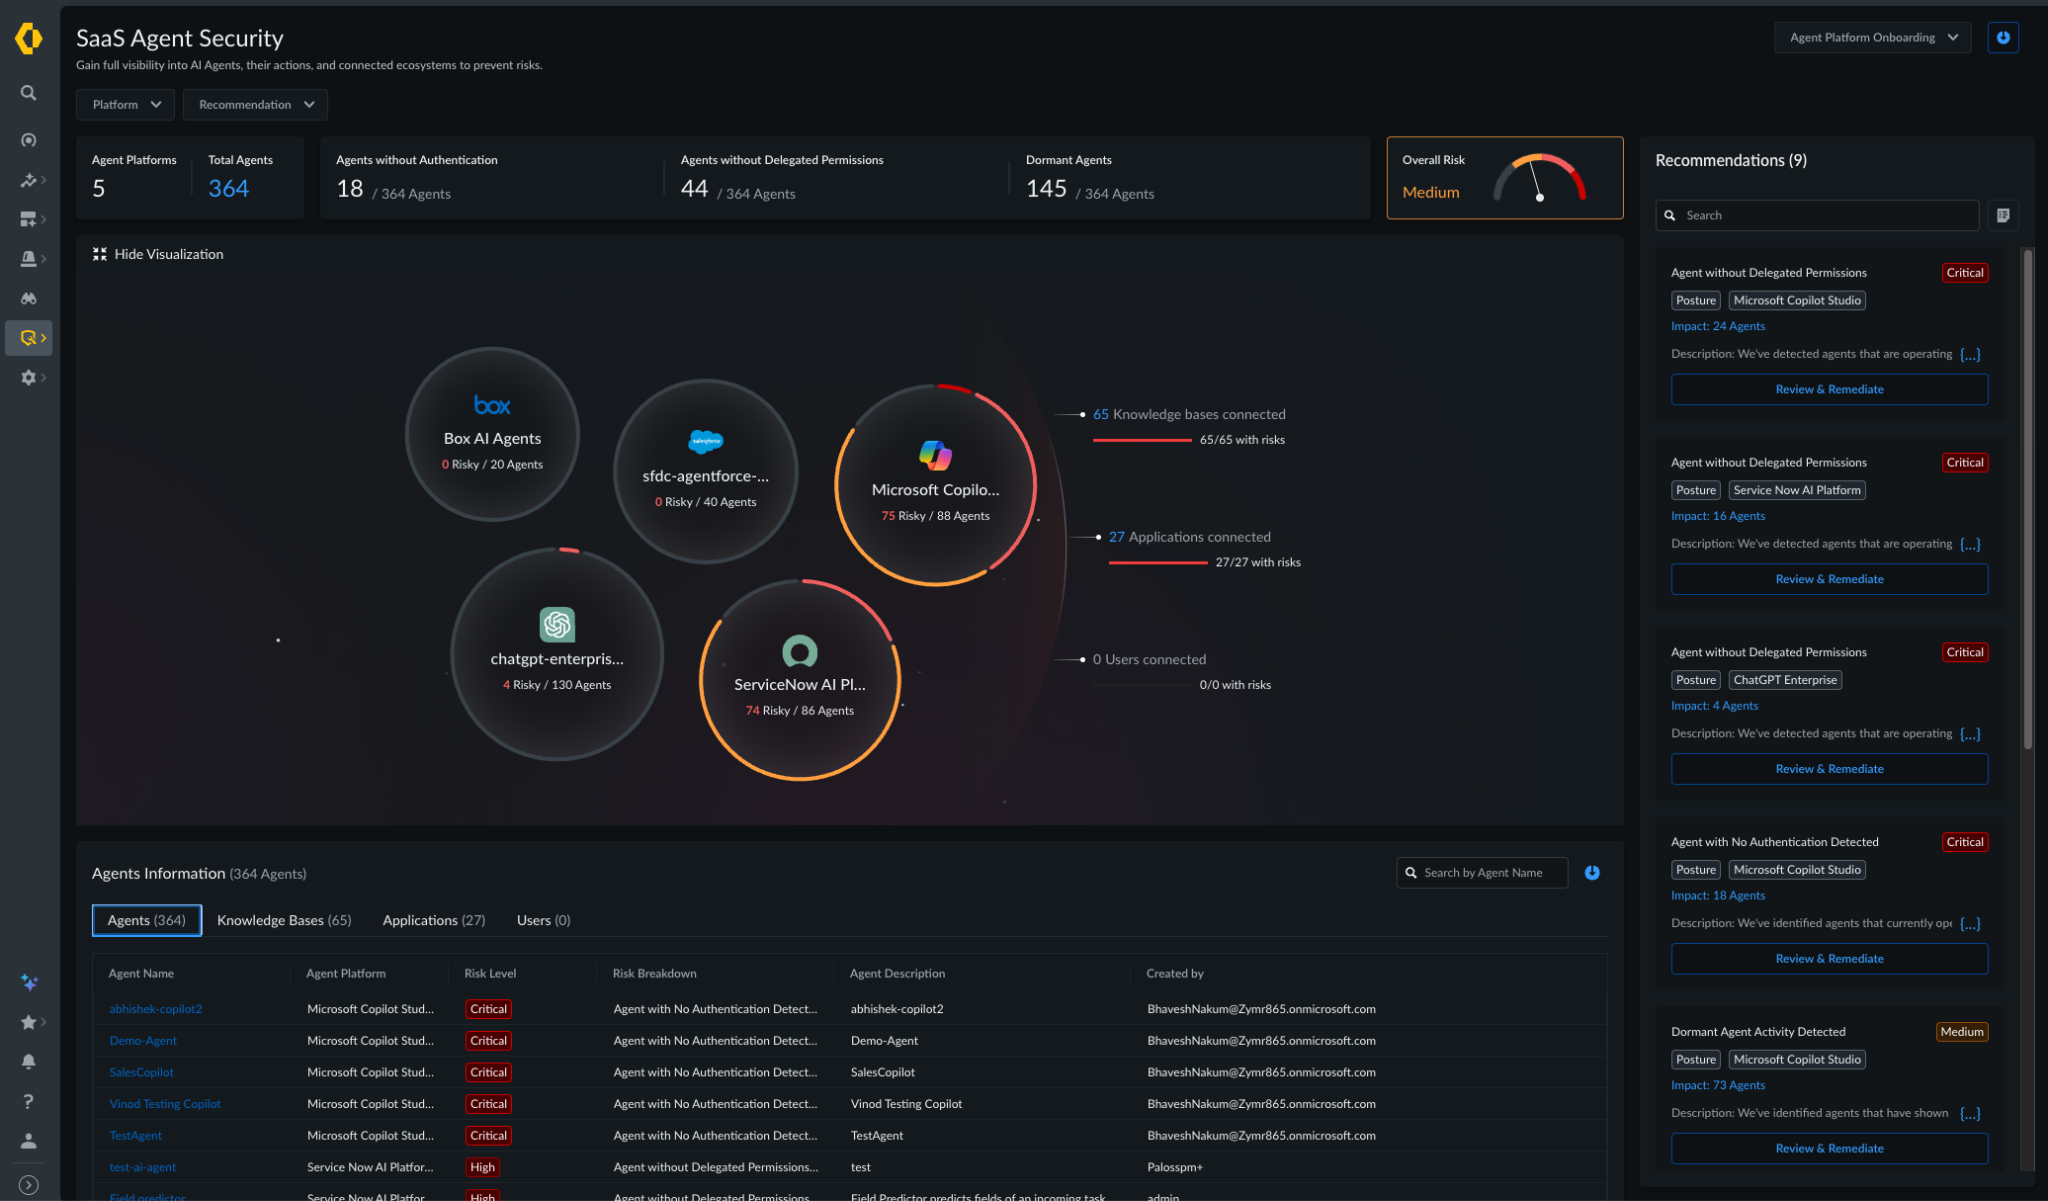Open the Platform filter dropdown

(124, 104)
